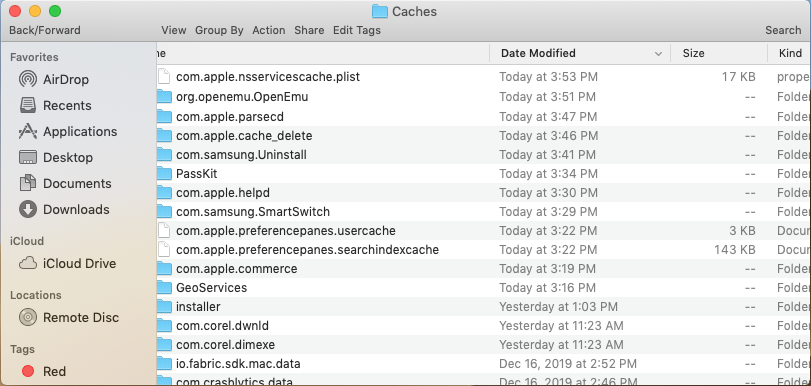Open Remote Disc under Locations

pos(69,317)
